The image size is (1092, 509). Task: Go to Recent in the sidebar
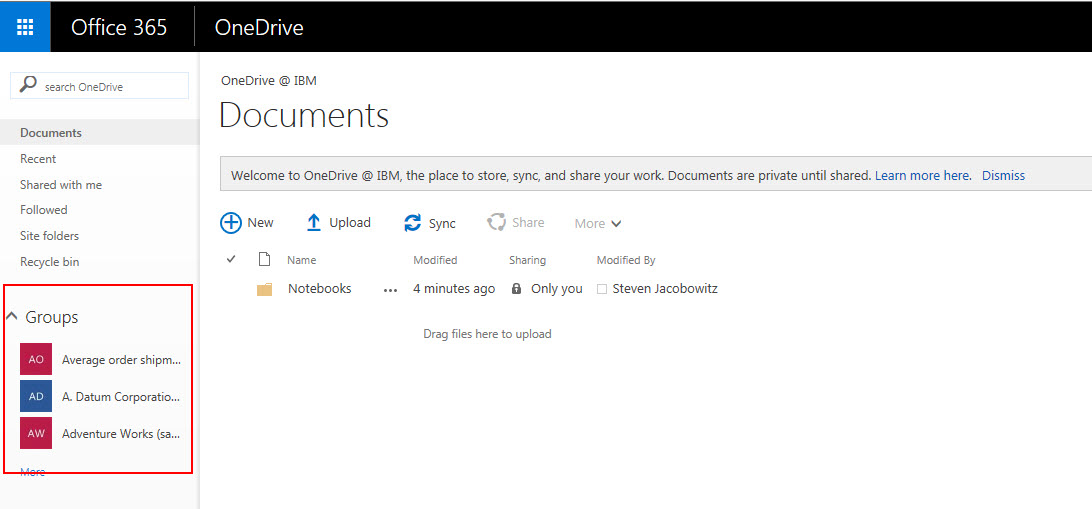coord(38,159)
